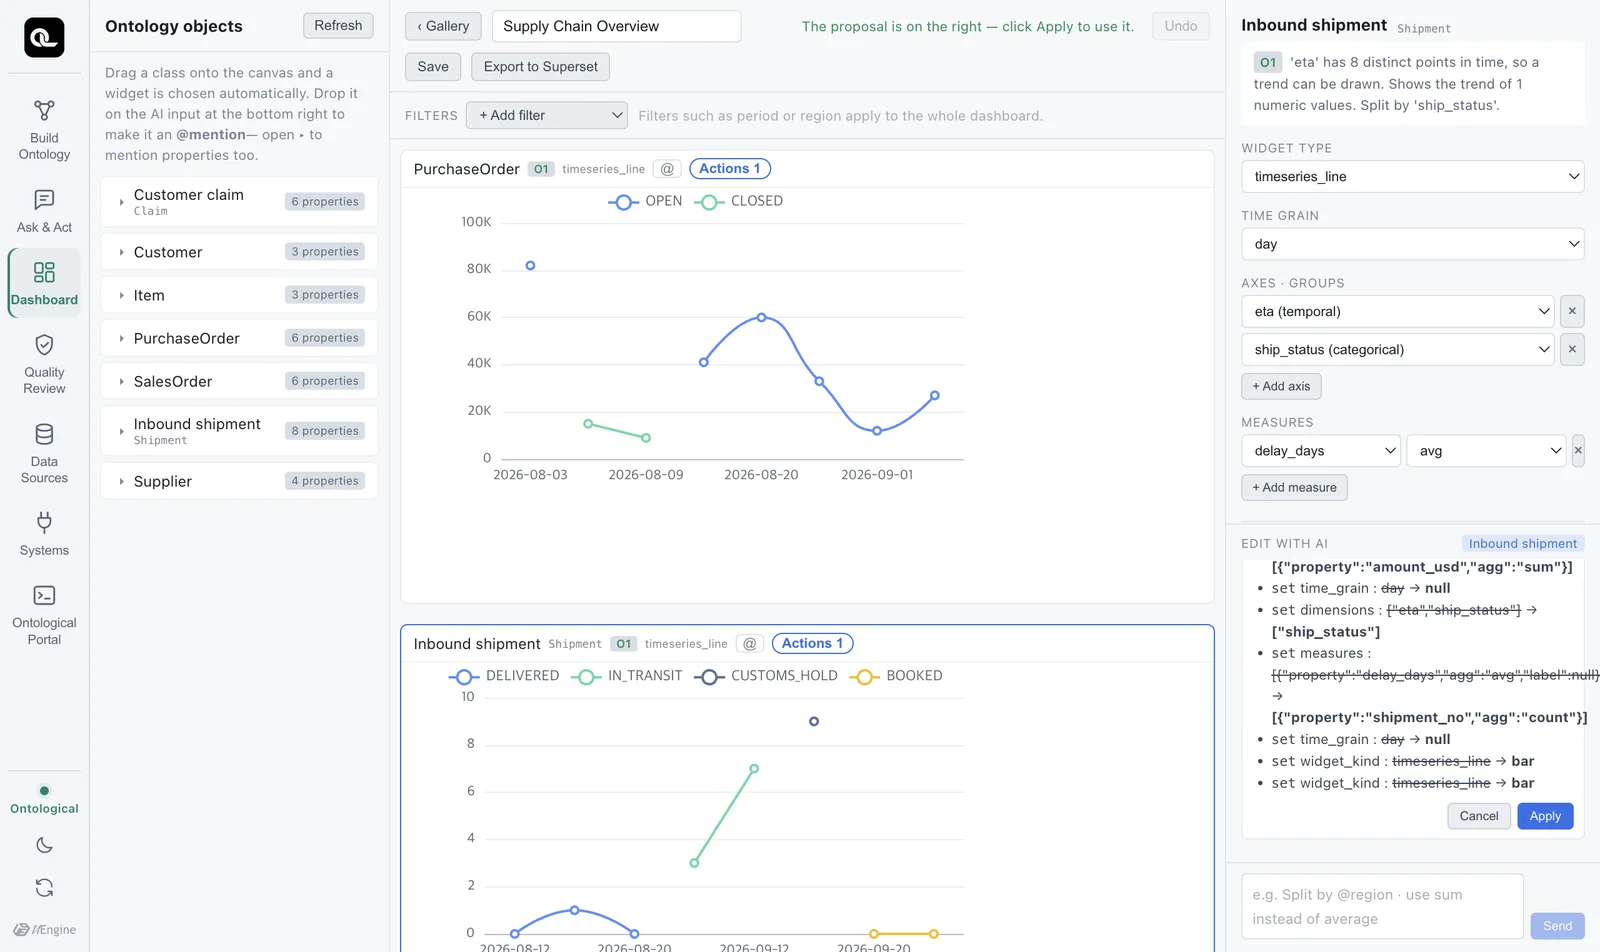Viewport: 1600px width, 952px height.
Task: Open the Systems section
Action: (x=44, y=534)
